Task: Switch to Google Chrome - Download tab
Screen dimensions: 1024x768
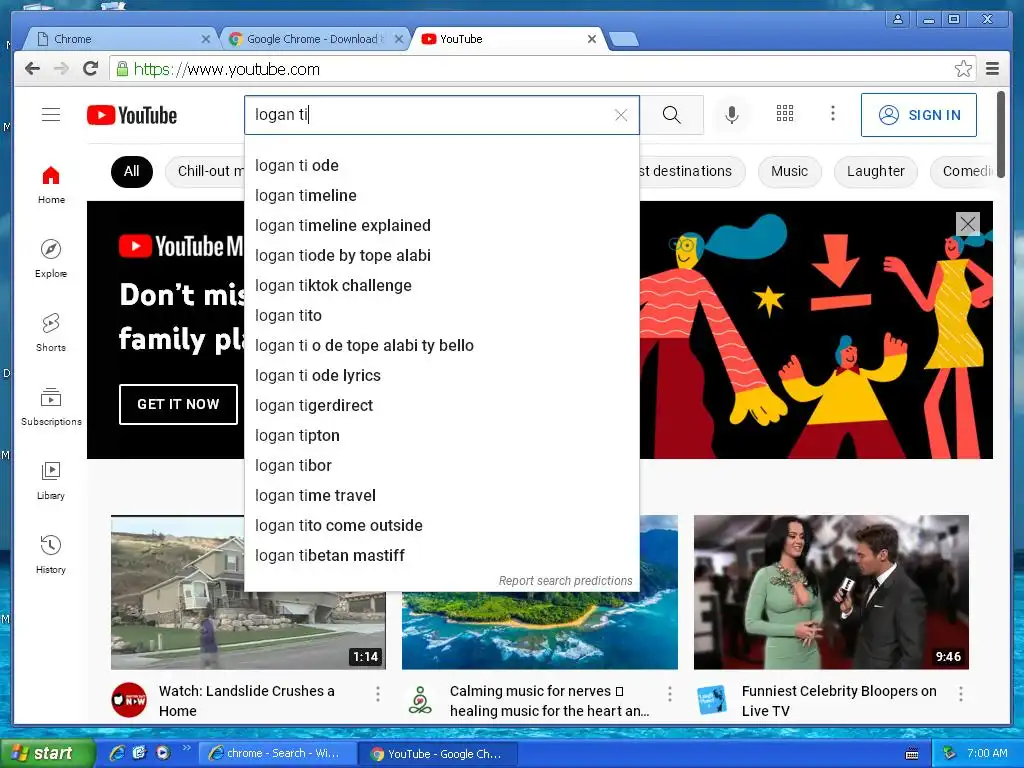Action: point(312,39)
